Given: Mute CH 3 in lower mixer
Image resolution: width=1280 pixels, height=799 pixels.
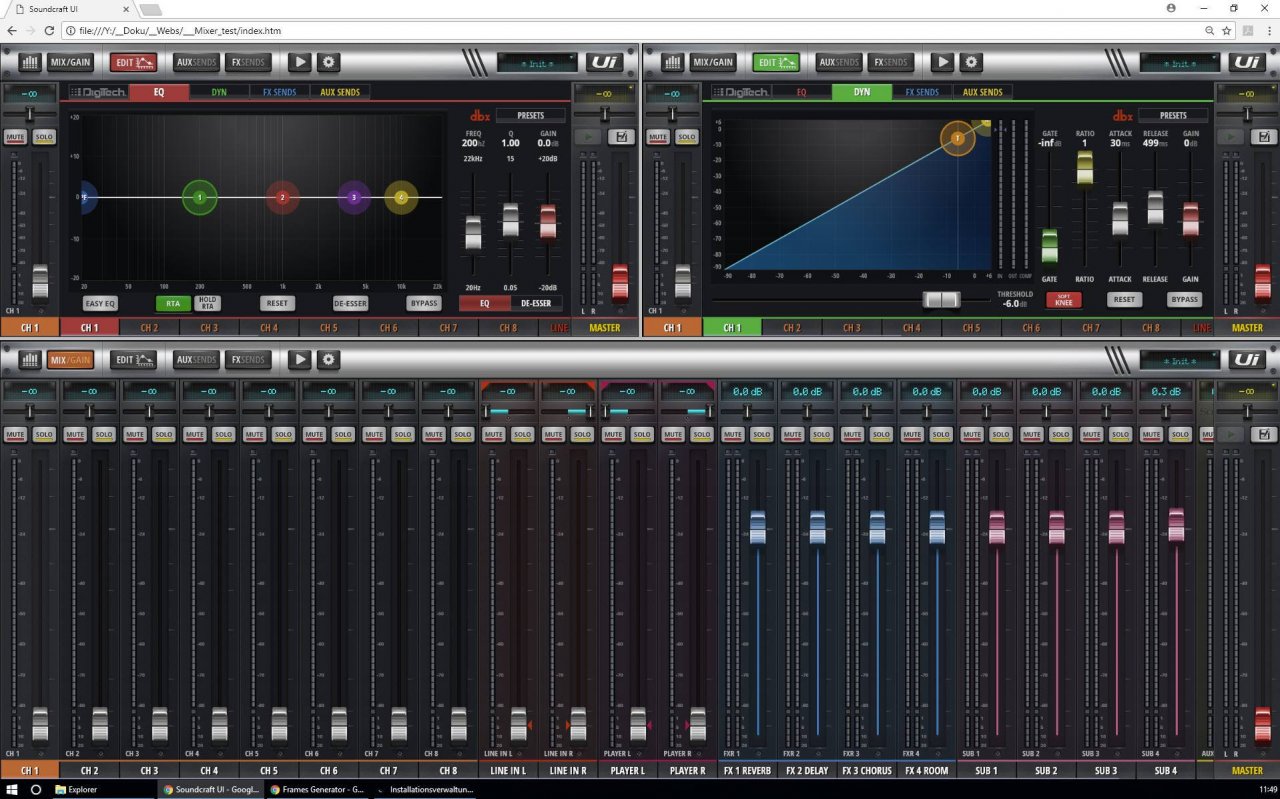Looking at the screenshot, I should [135, 434].
